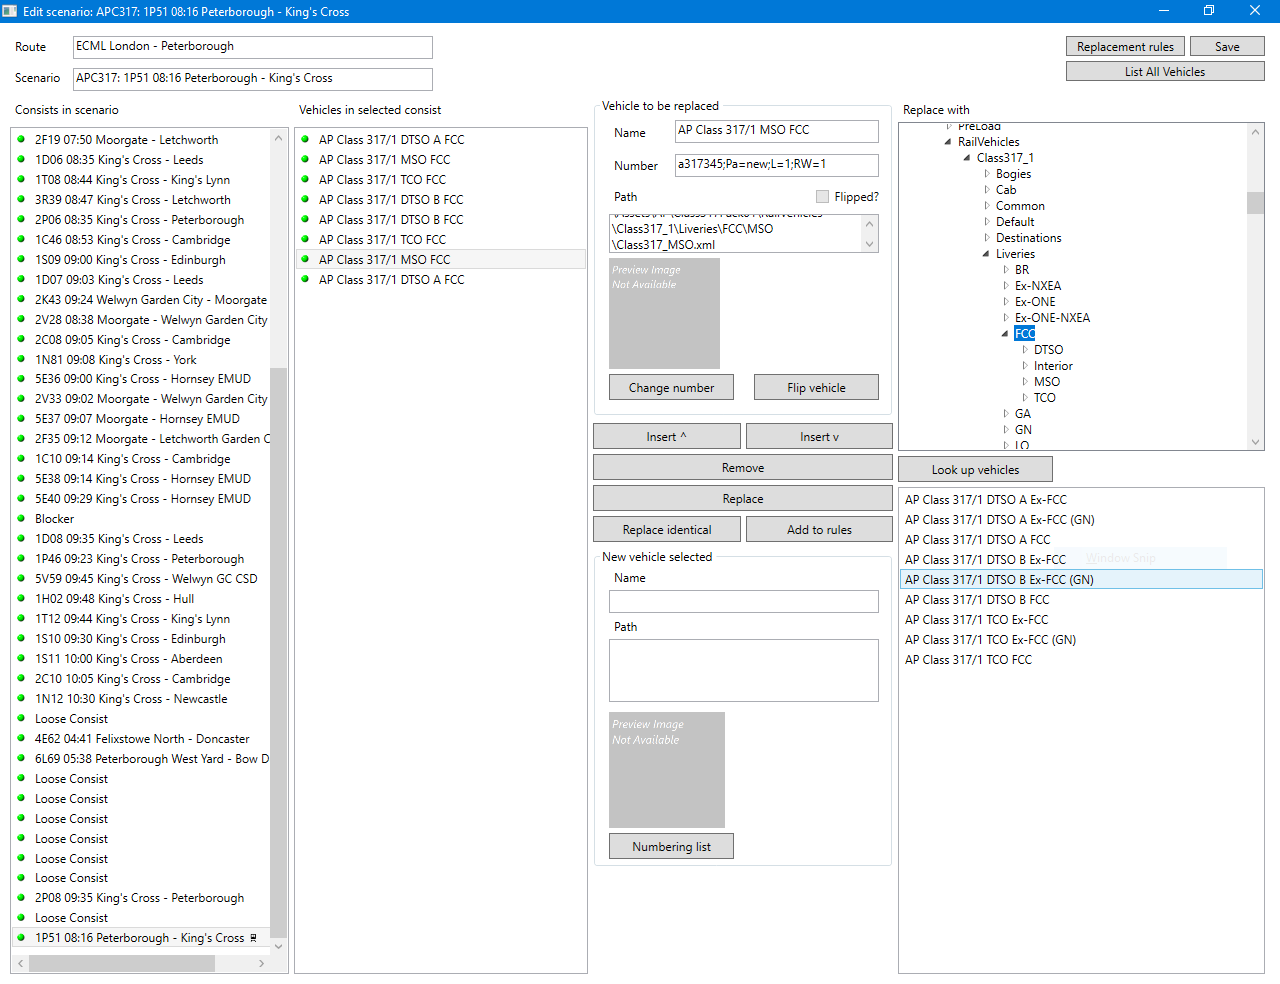
Task: Expand the Ex-NXEA livery node
Action: click(x=1006, y=286)
